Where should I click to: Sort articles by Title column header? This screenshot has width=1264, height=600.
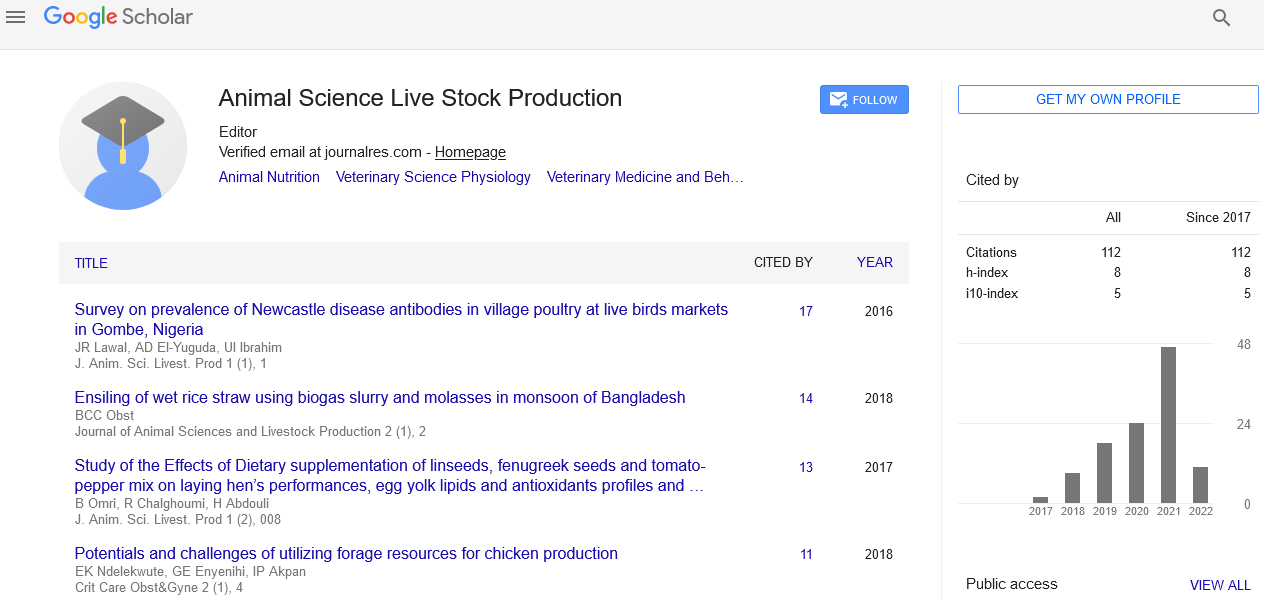(91, 263)
